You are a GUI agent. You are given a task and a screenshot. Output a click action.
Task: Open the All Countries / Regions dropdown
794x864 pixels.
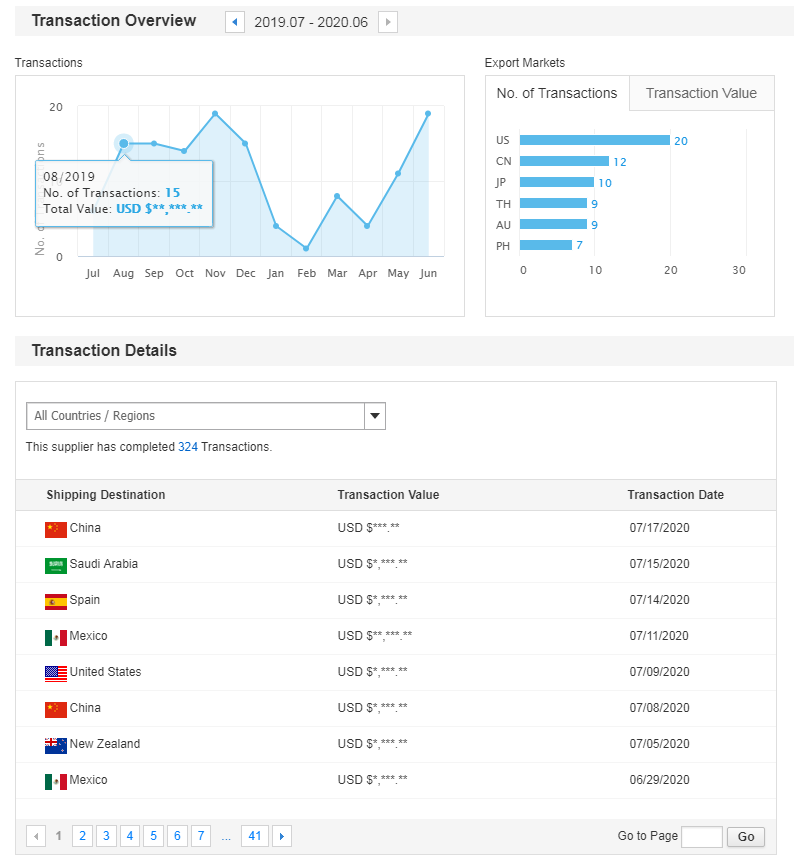click(x=206, y=416)
